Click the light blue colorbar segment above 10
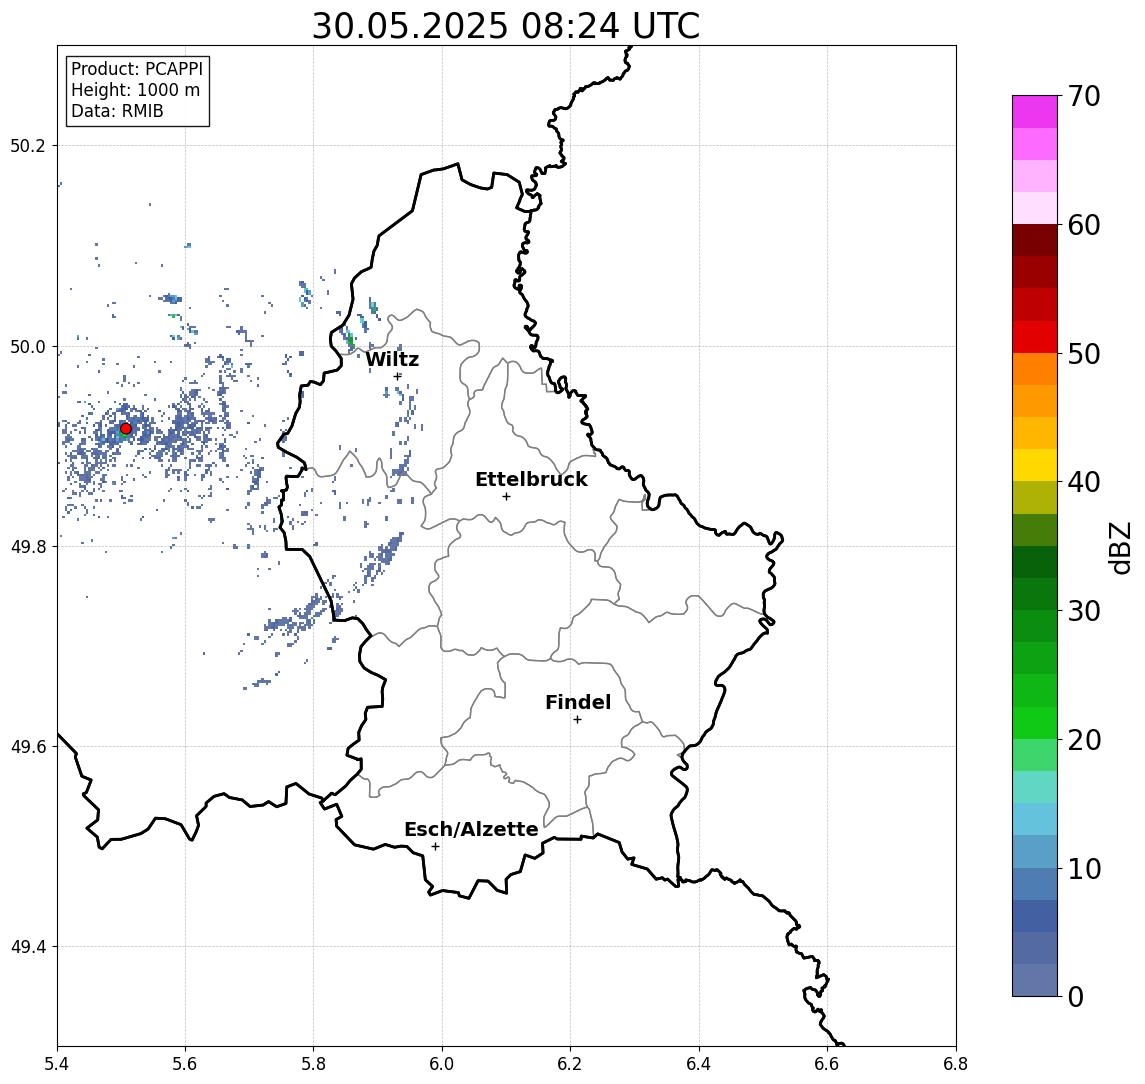This screenshot has width=1145, height=1084. (1035, 851)
